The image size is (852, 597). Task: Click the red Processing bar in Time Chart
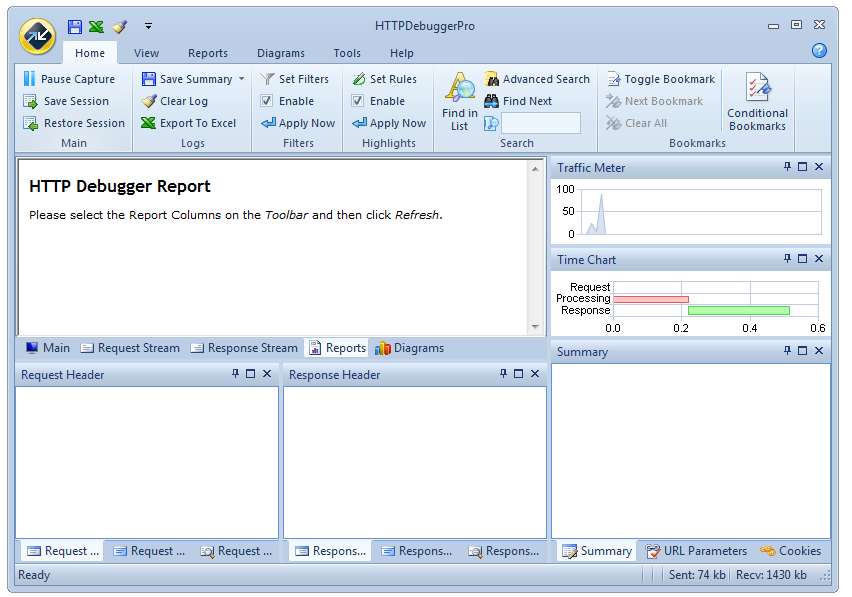point(651,299)
